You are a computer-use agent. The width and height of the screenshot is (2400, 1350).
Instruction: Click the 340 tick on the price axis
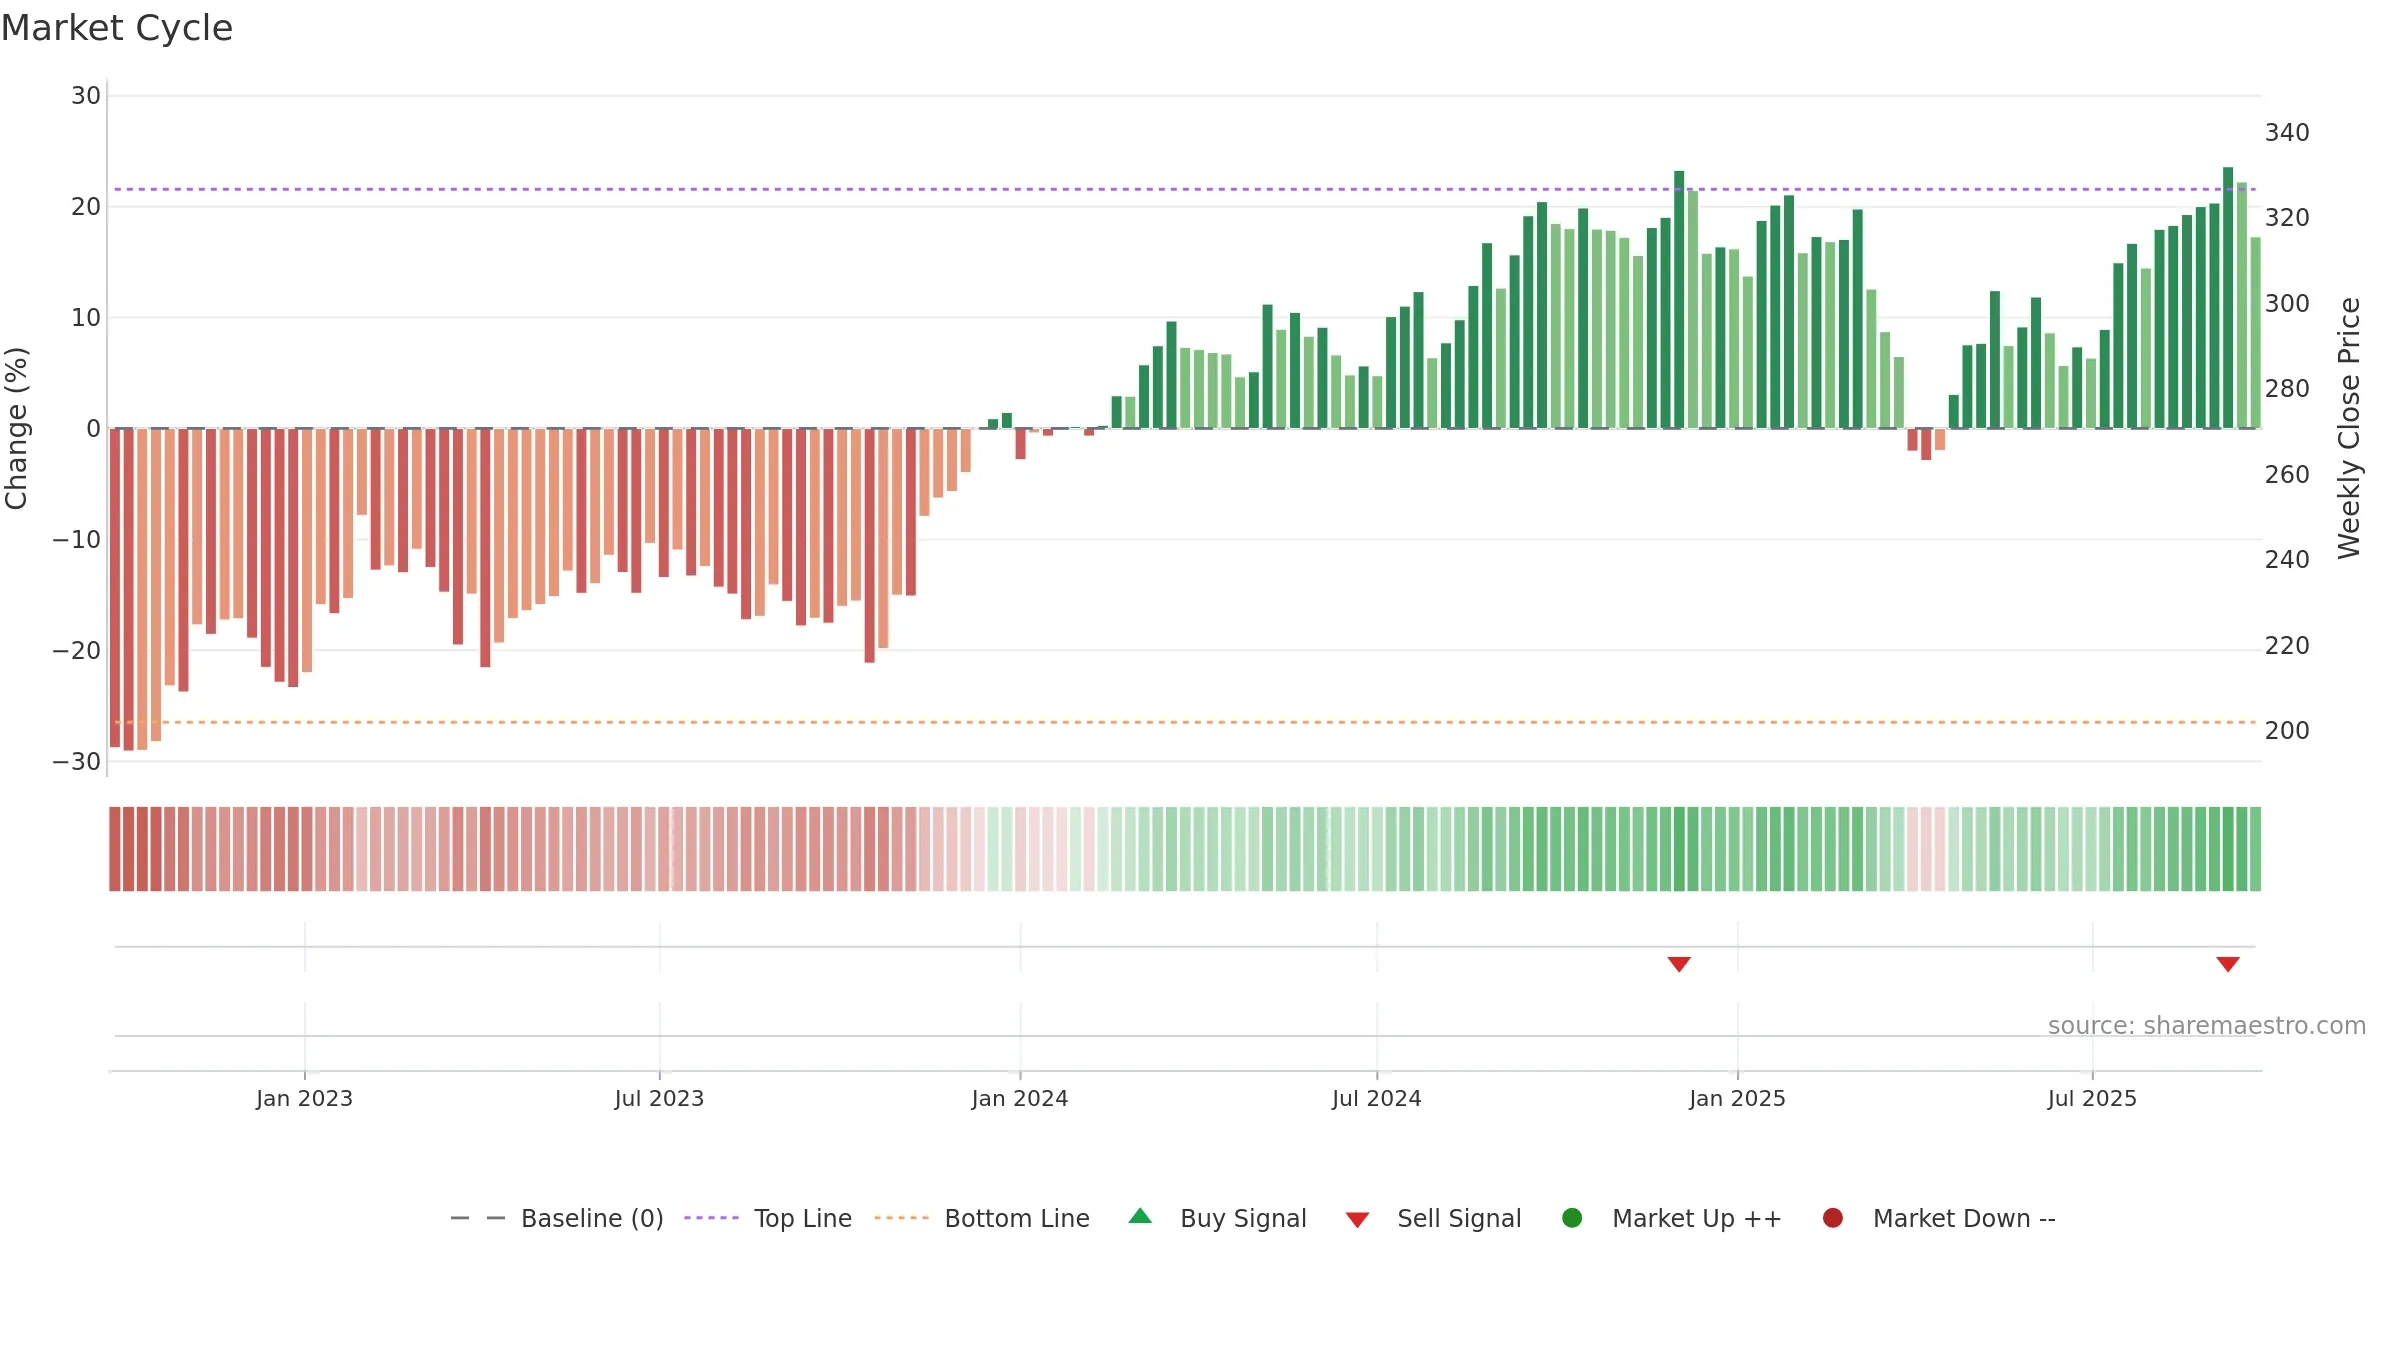(x=2287, y=133)
